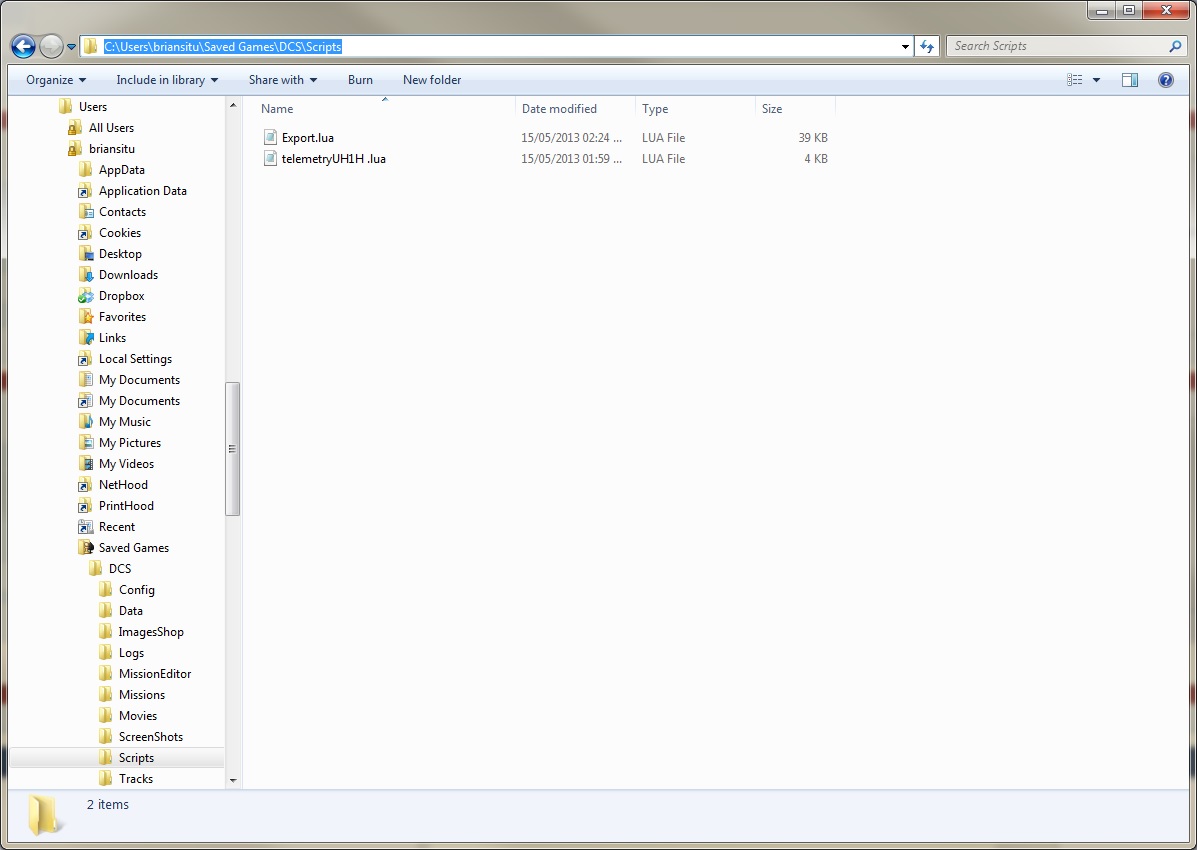Open the Tracks folder

point(136,779)
